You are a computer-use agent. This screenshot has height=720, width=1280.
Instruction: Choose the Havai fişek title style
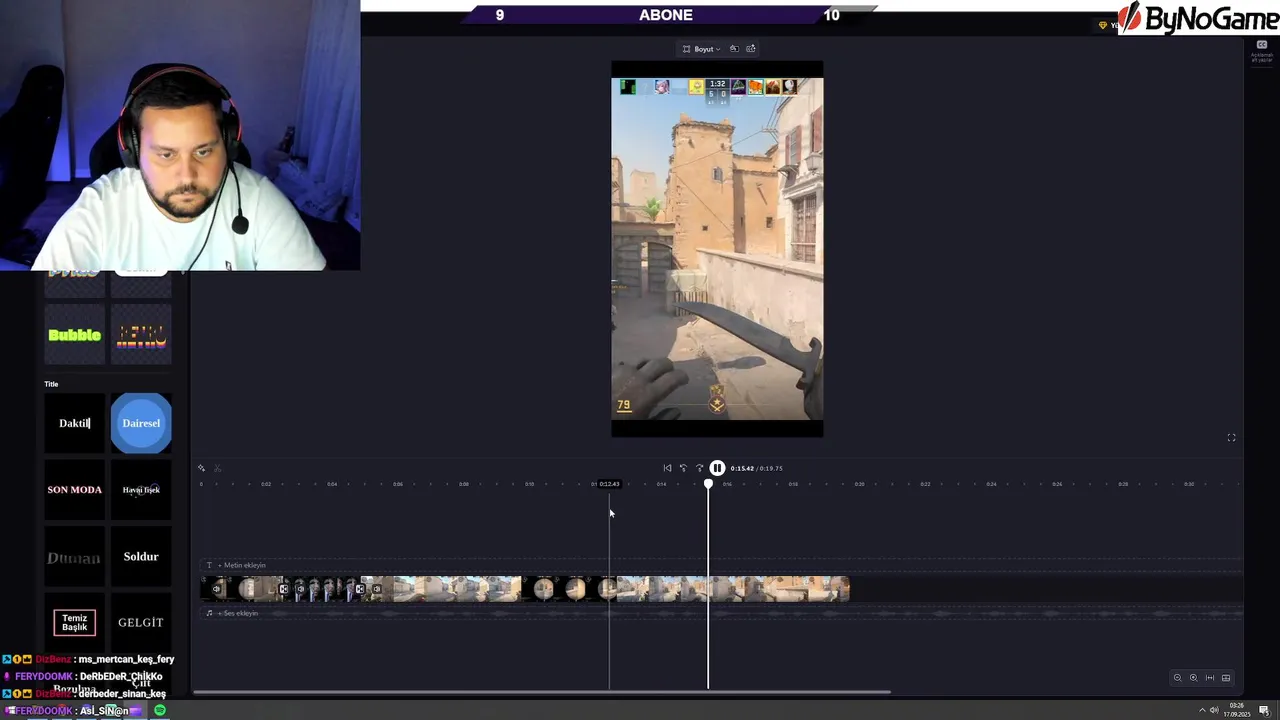point(141,490)
